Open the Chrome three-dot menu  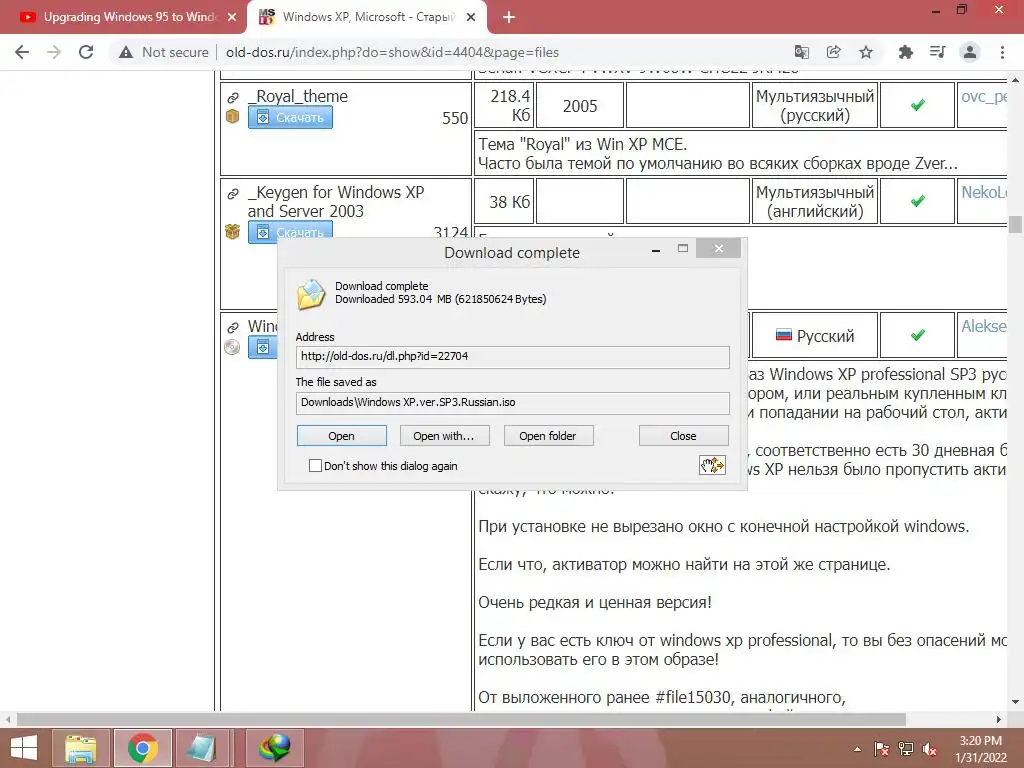click(1002, 52)
